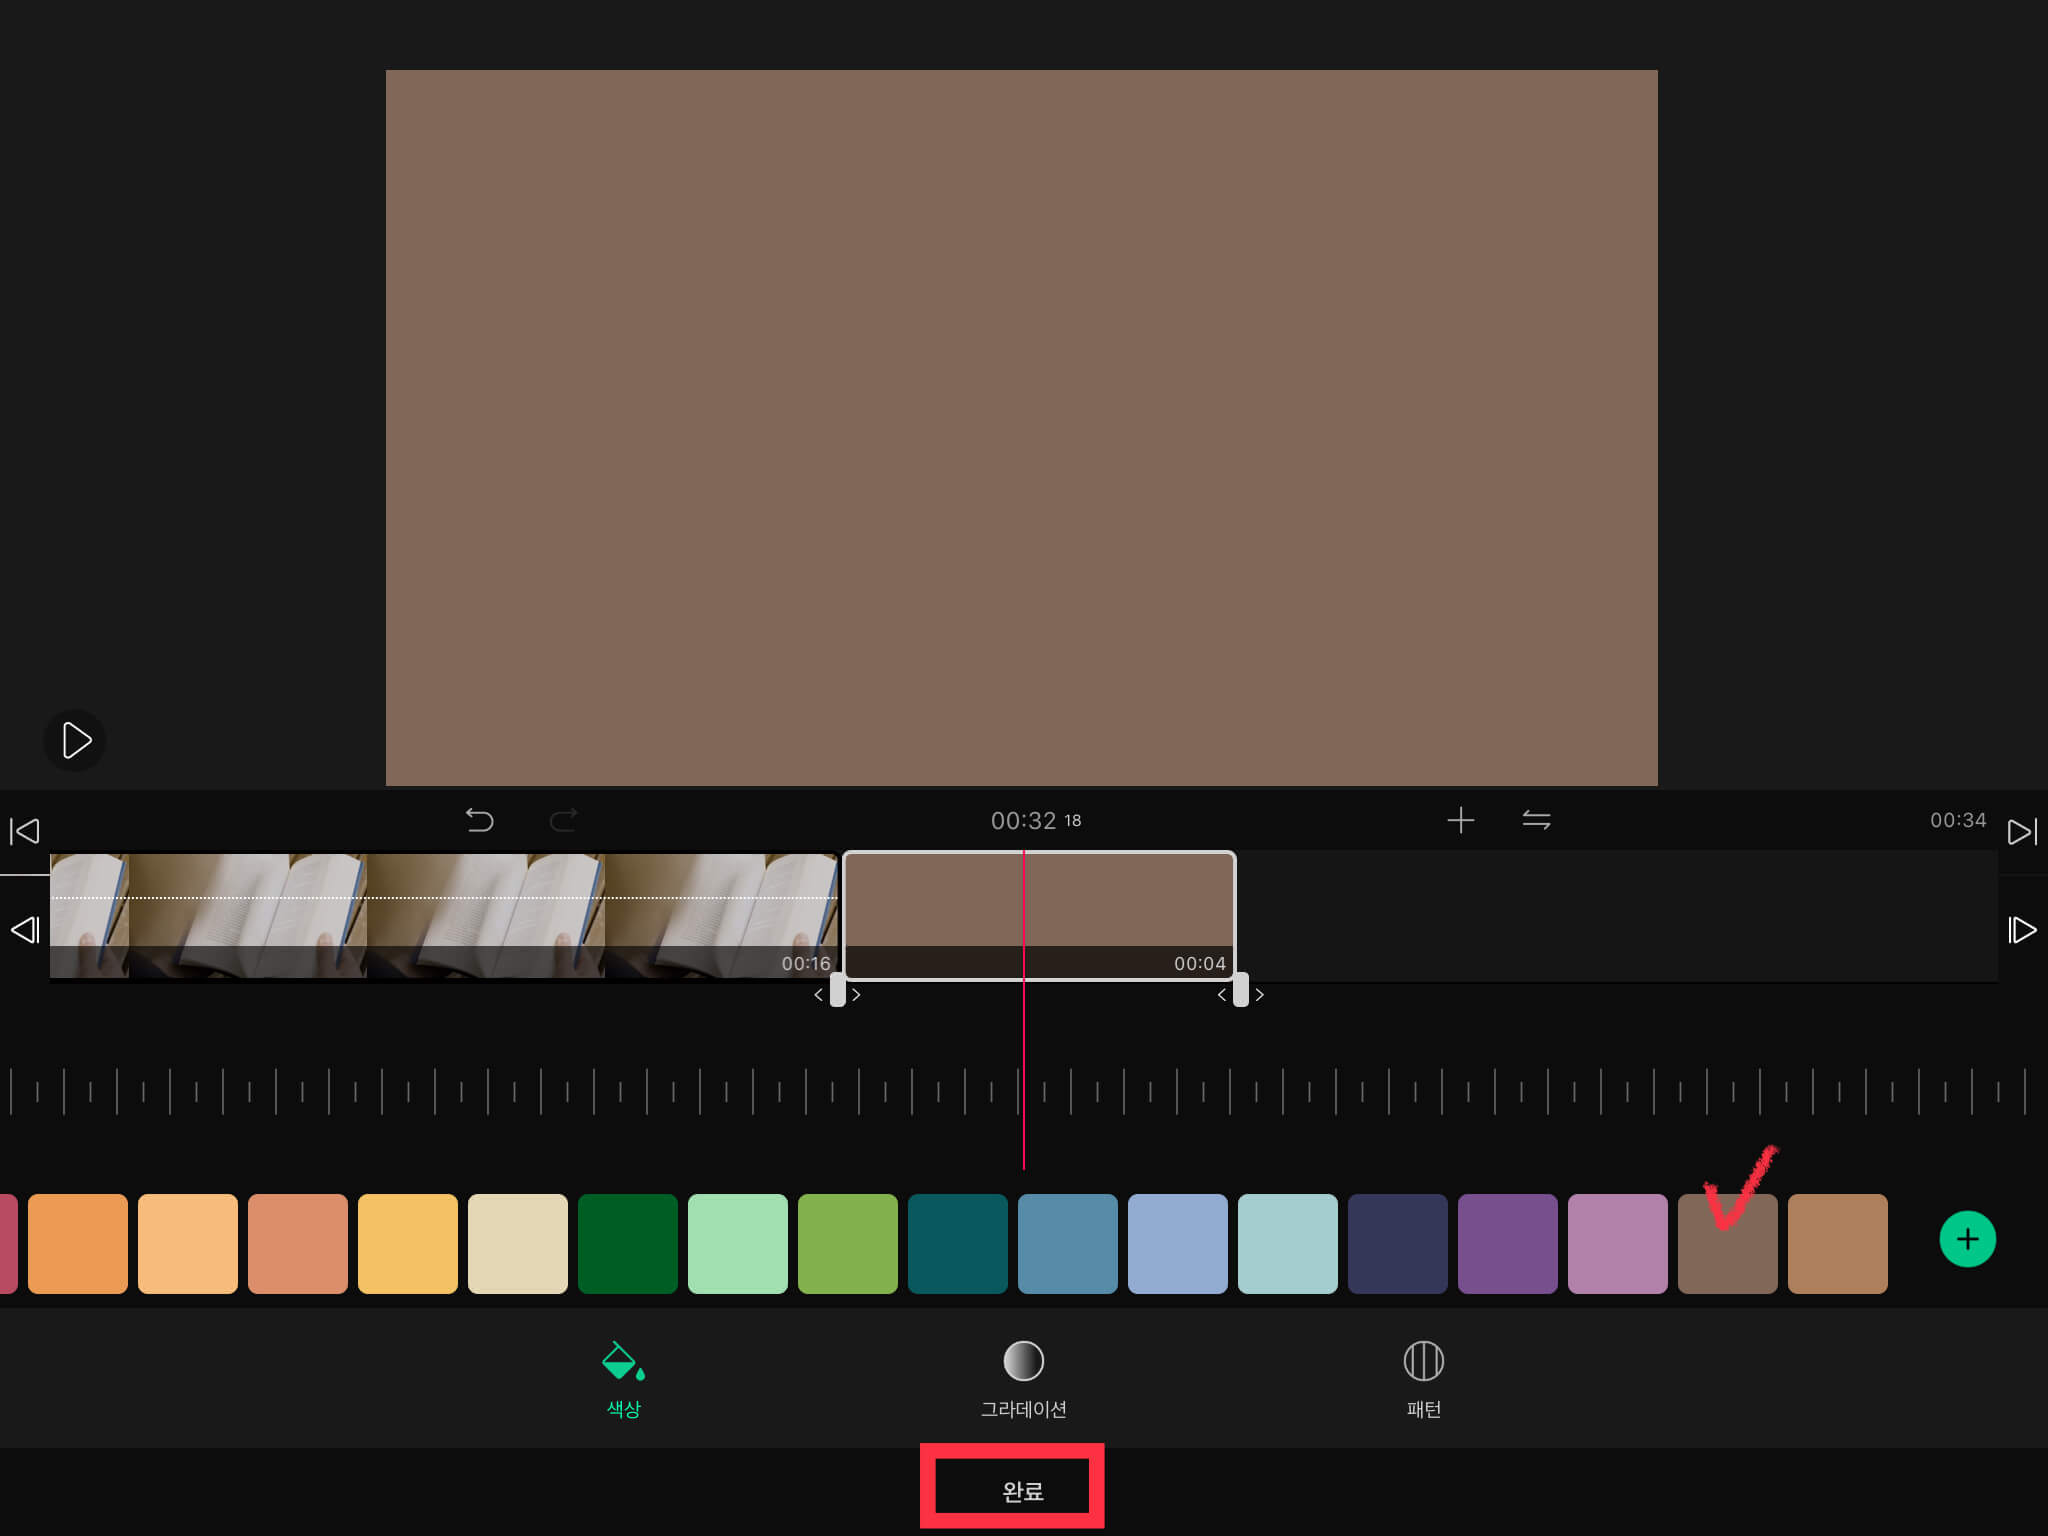Select the navy blue color swatch
The height and width of the screenshot is (1536, 2048).
point(1397,1243)
